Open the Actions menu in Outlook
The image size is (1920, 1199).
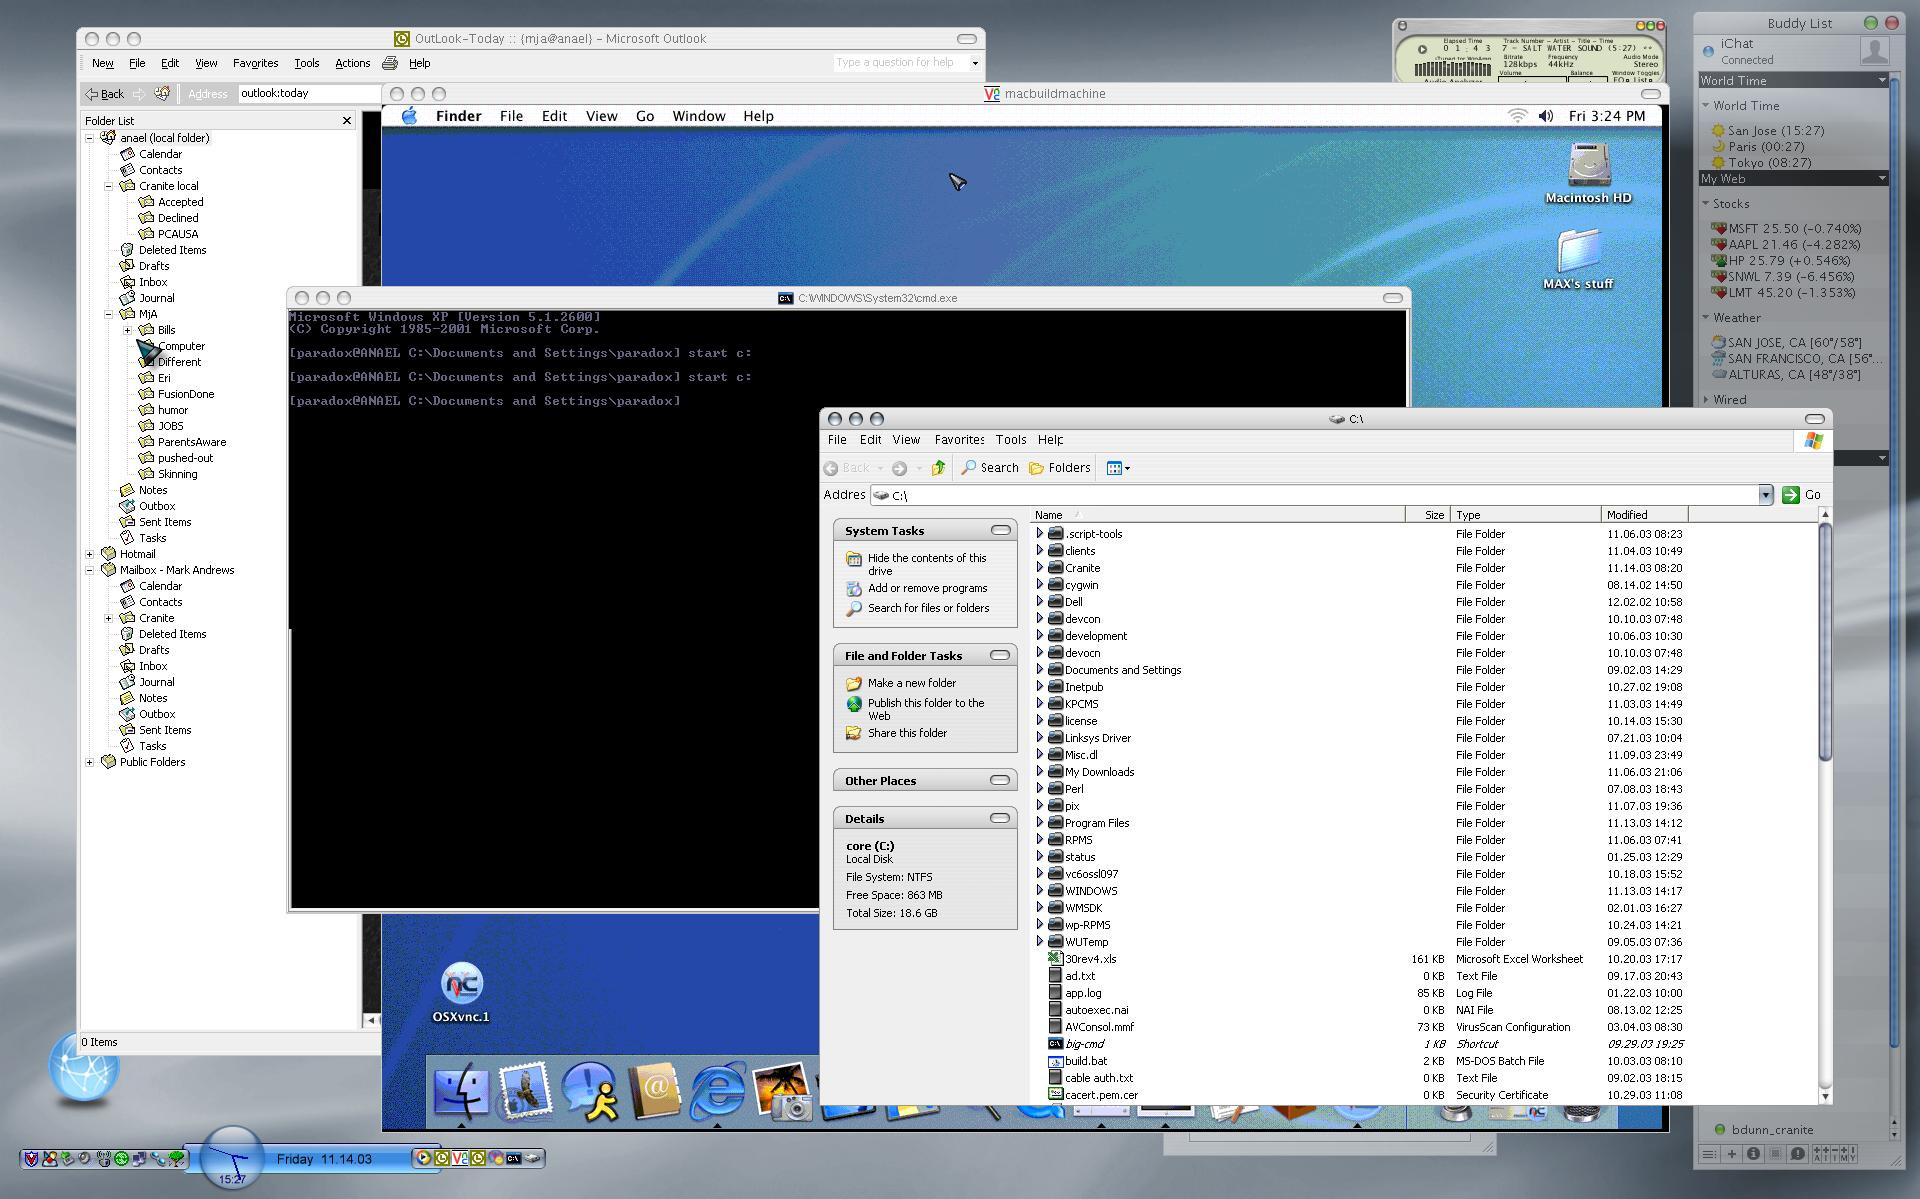point(352,63)
